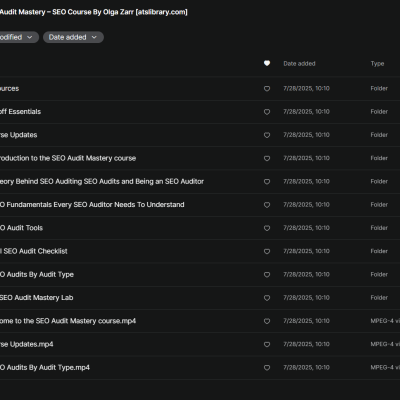Click the date added value of the 'urces' row
Viewport: 400px width, 400px height.
point(306,89)
